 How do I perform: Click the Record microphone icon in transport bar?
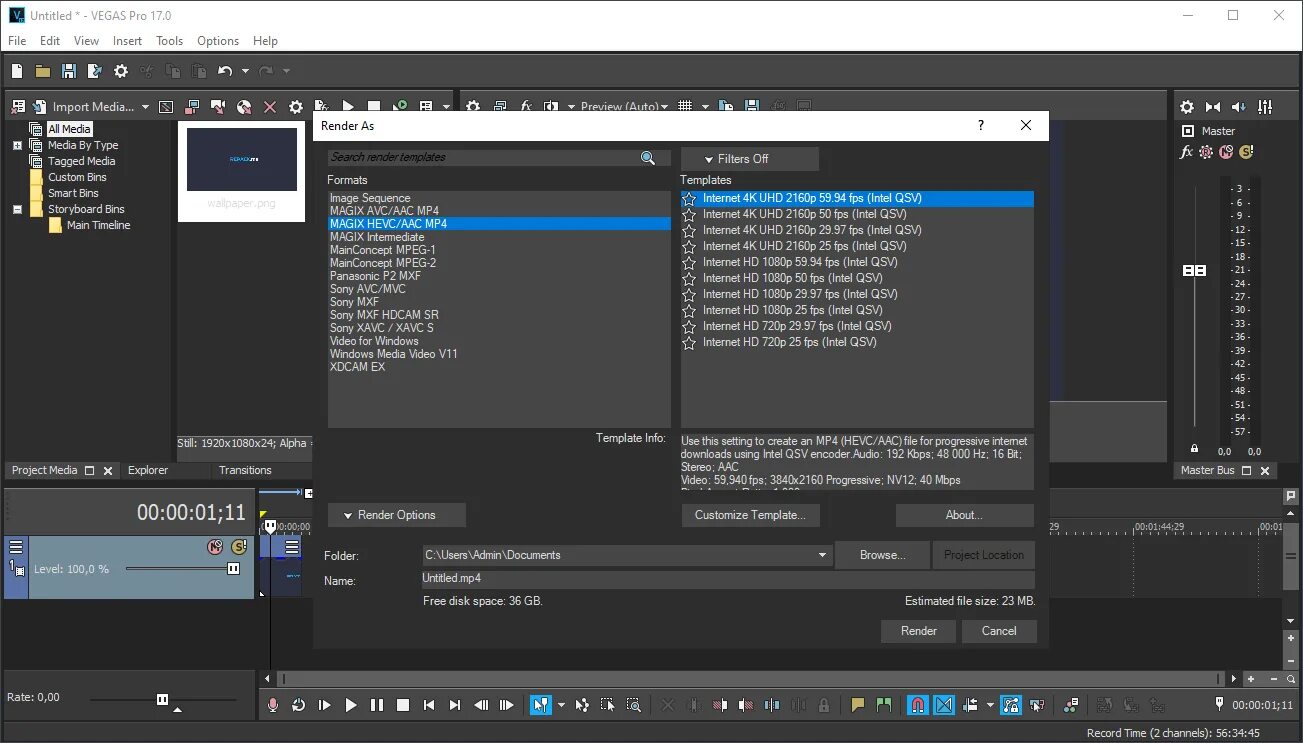(x=273, y=705)
